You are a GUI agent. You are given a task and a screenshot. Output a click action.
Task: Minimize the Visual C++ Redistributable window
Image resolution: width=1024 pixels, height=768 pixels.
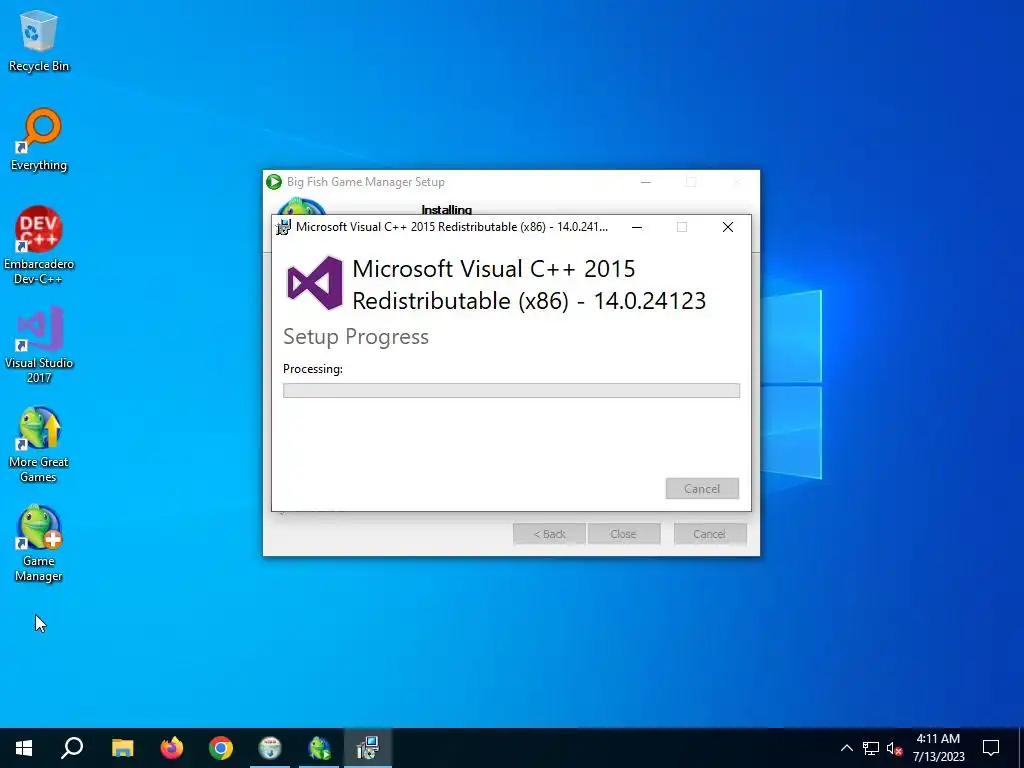[x=637, y=227]
